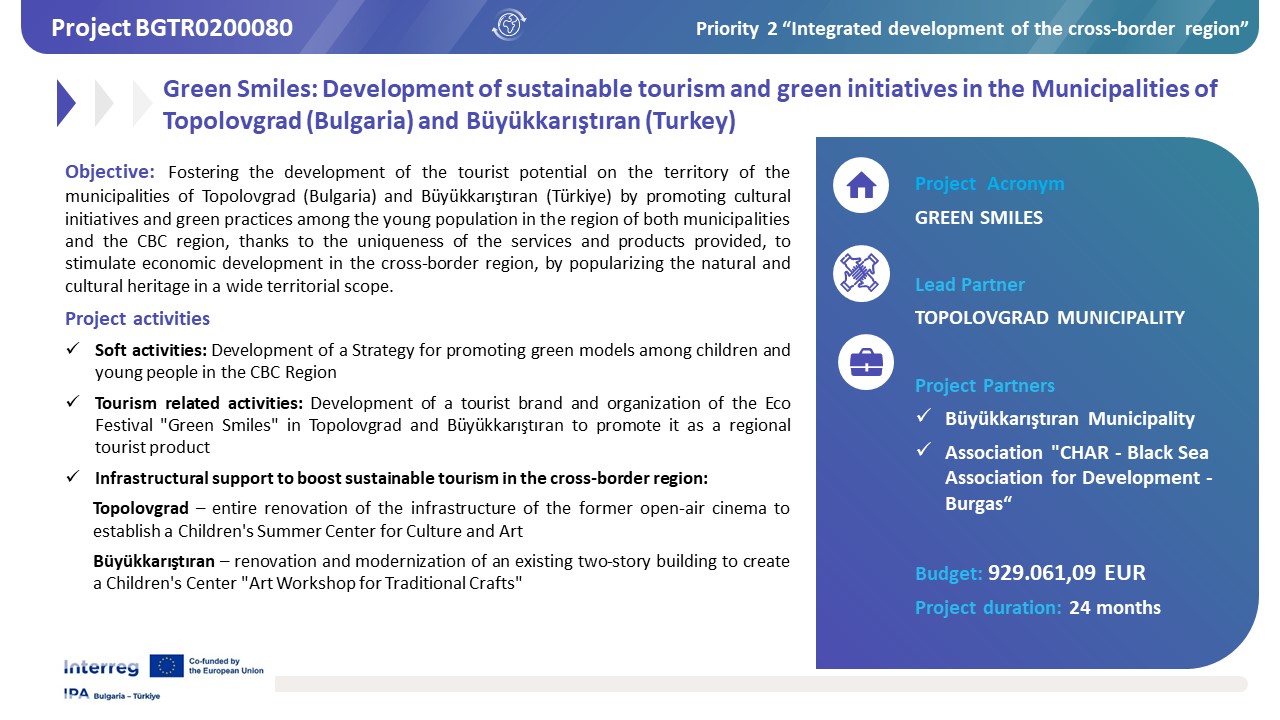Click the house icon beside Project Acronym
Screen dimensions: 1280x720
point(861,186)
